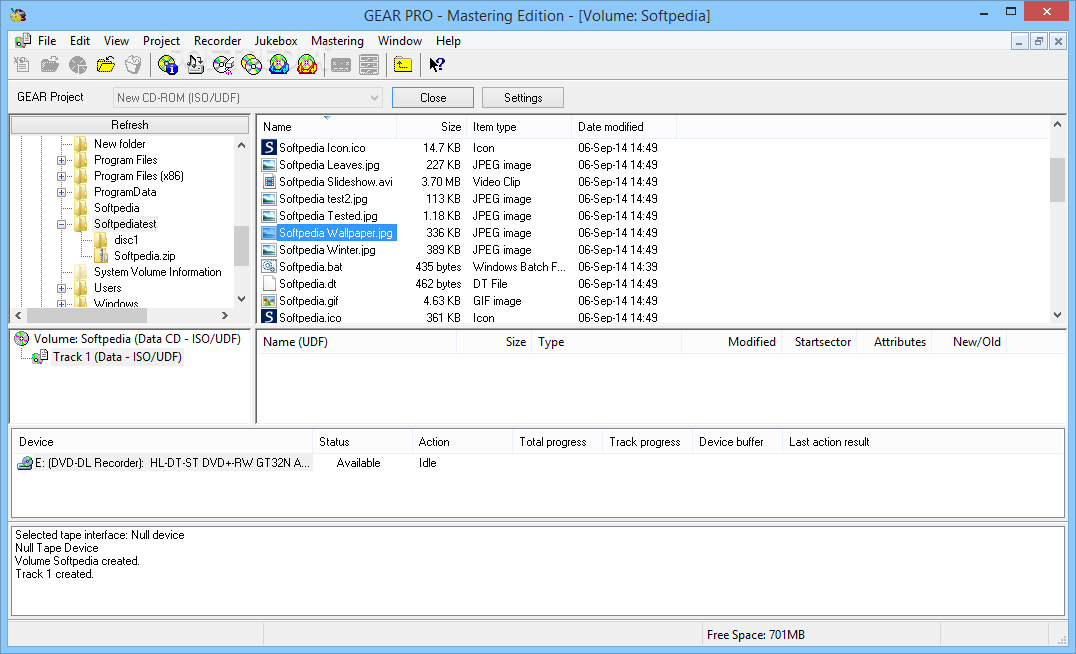Click the folder tree horizontal scrollbar thumb
Viewport: 1076px width, 654px height.
(87, 316)
